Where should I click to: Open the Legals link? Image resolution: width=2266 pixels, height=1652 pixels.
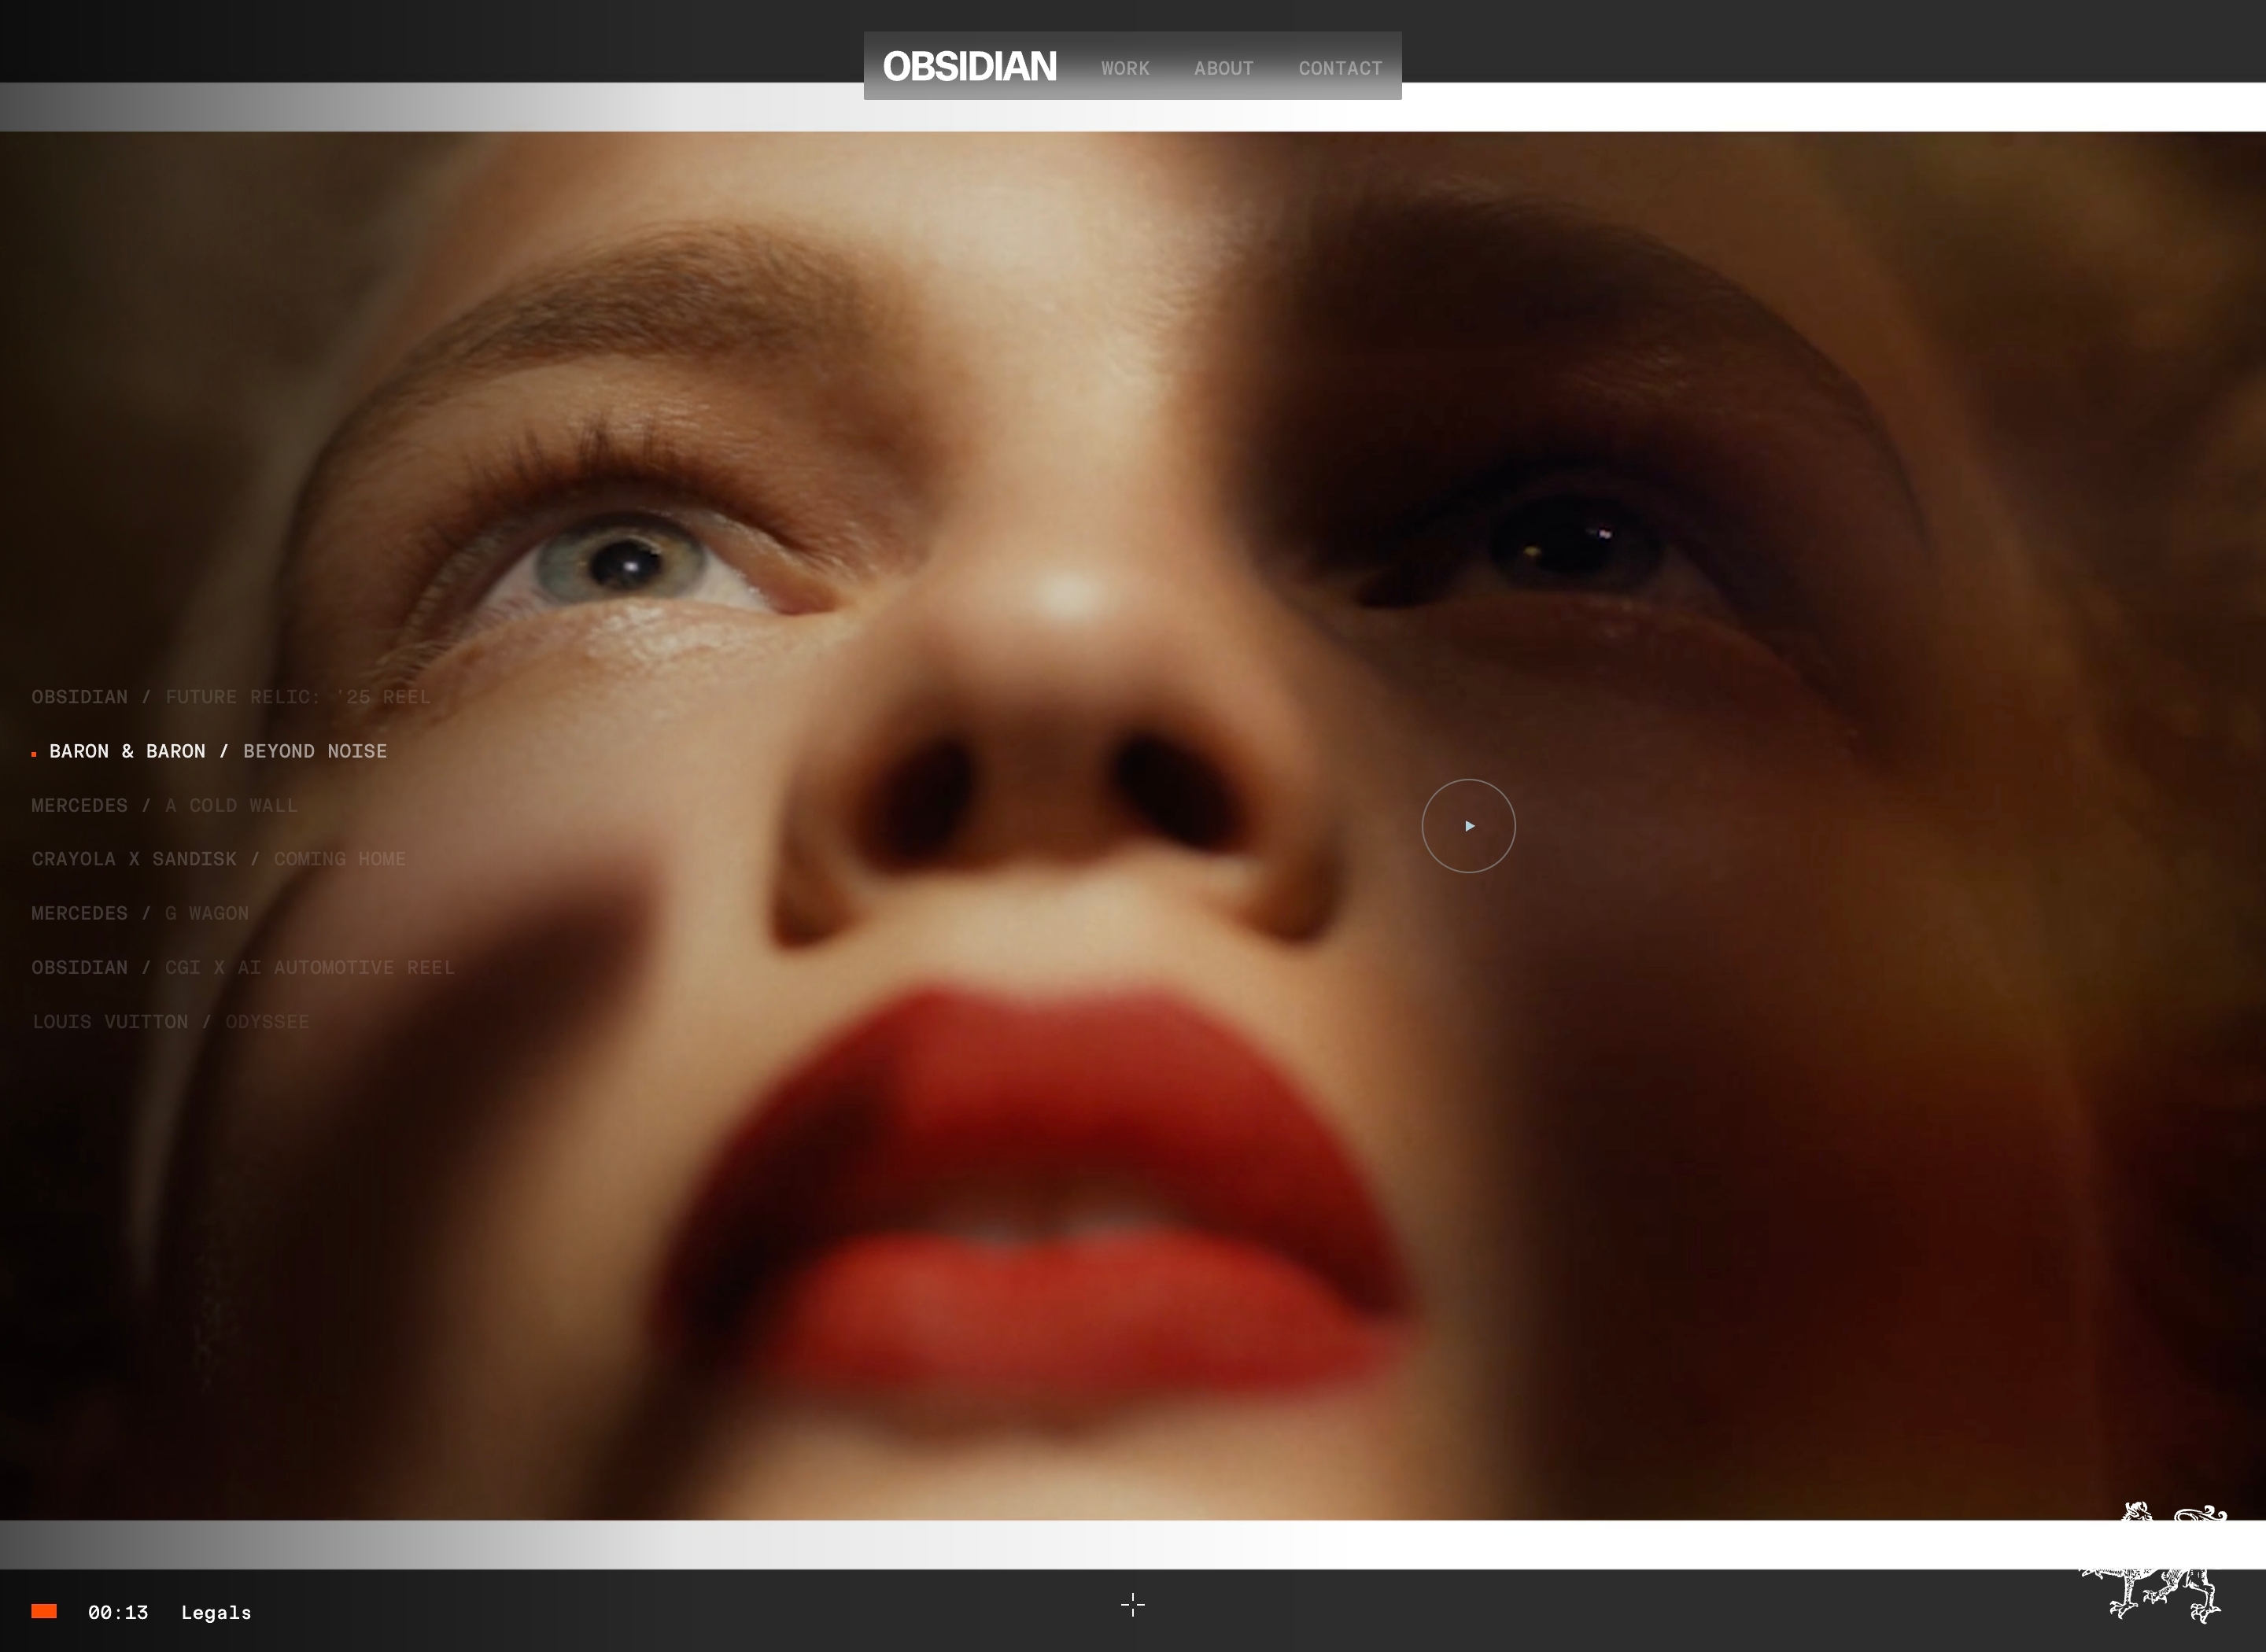(216, 1613)
